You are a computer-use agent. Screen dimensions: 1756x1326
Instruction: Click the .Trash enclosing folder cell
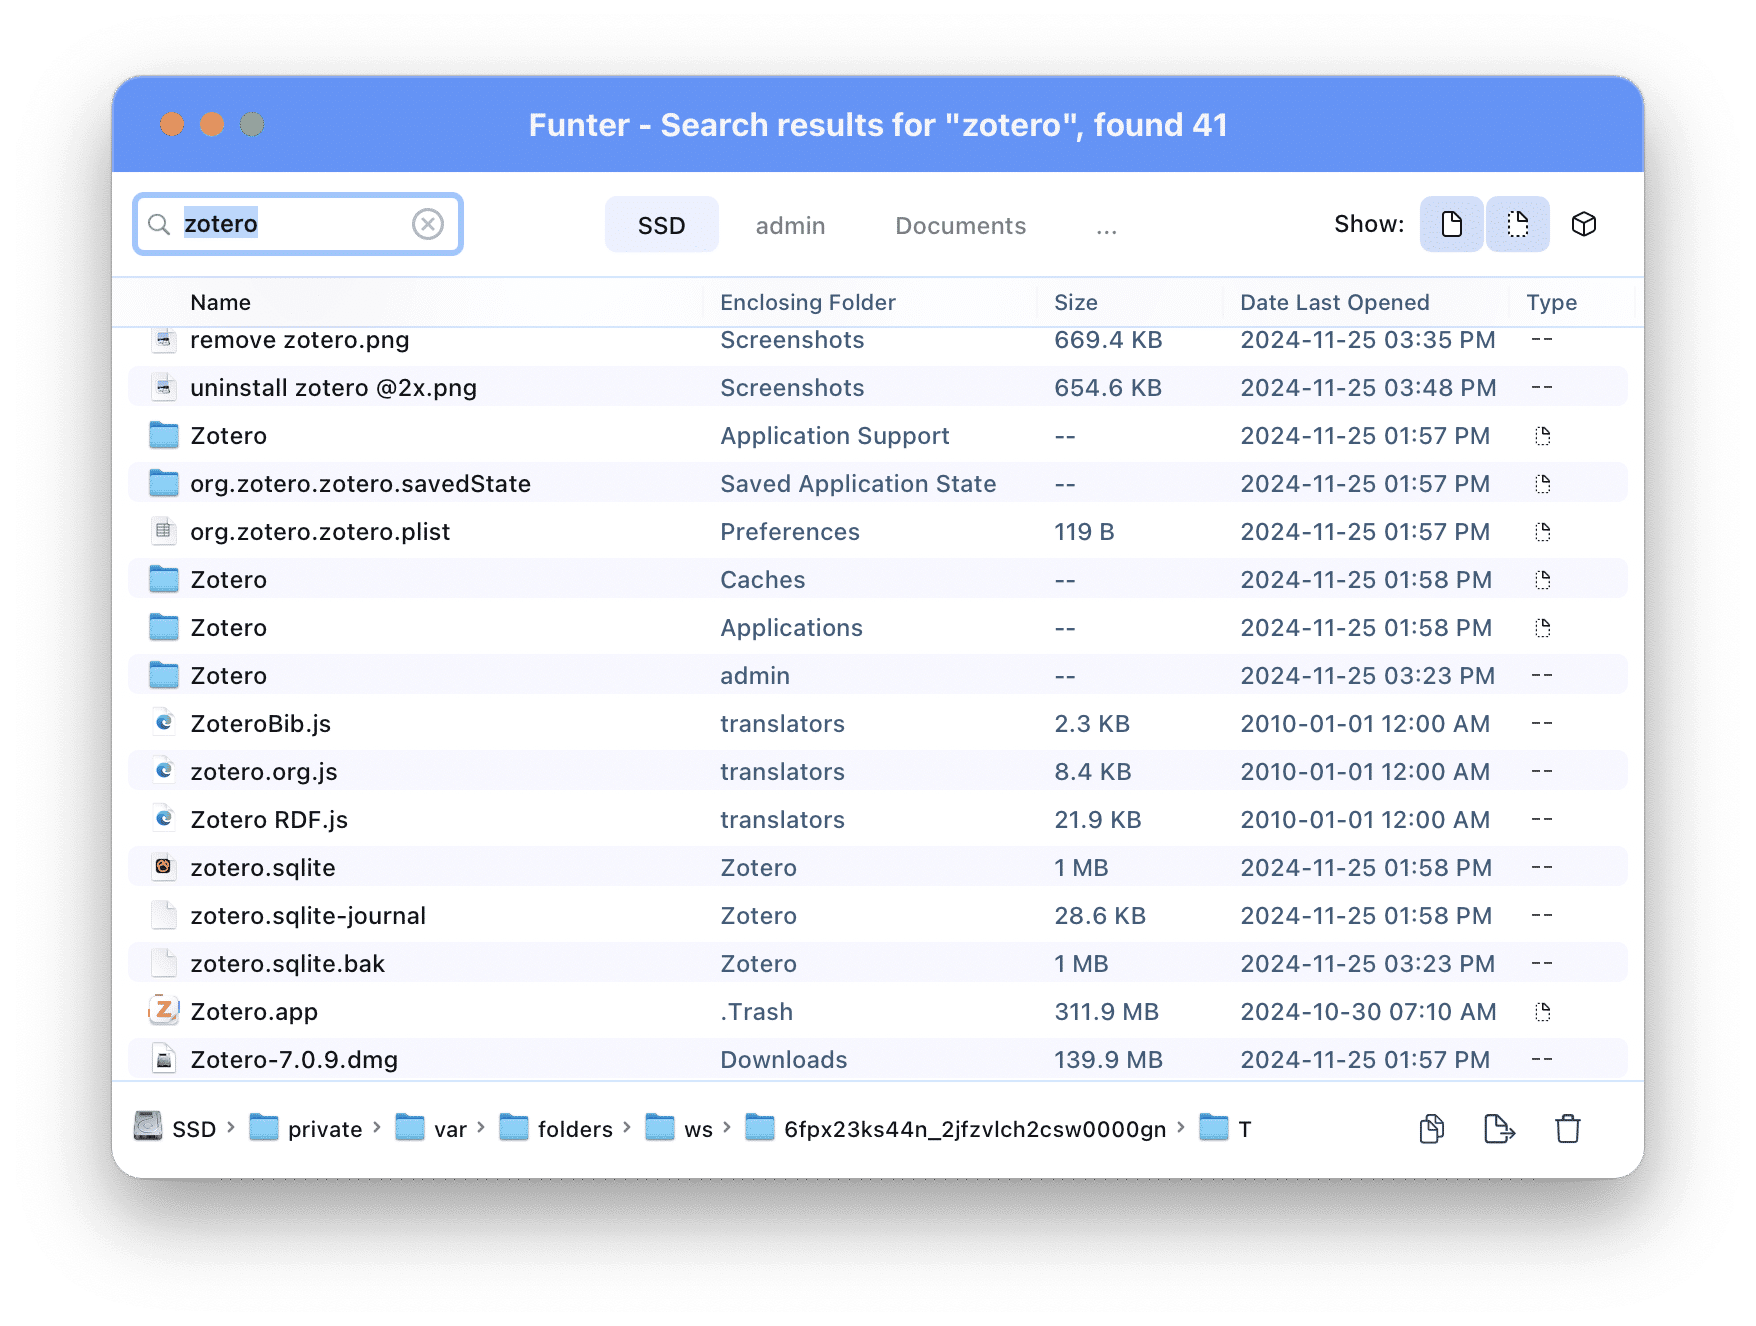click(x=756, y=1012)
